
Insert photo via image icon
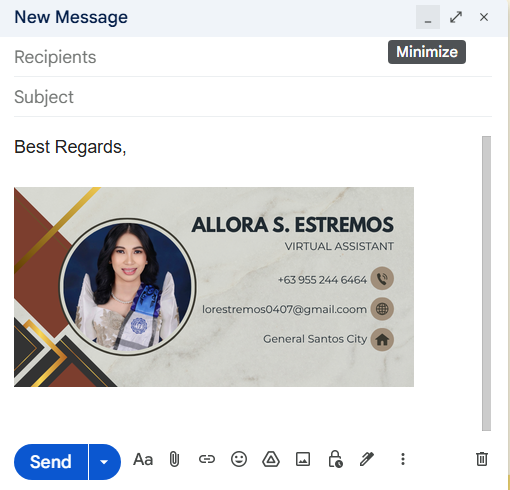(303, 459)
